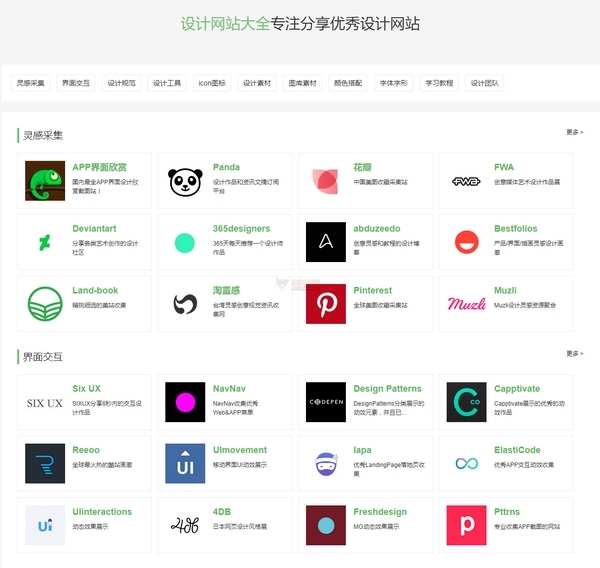
Task: Click the infinity ElastiCode logo
Action: [466, 464]
